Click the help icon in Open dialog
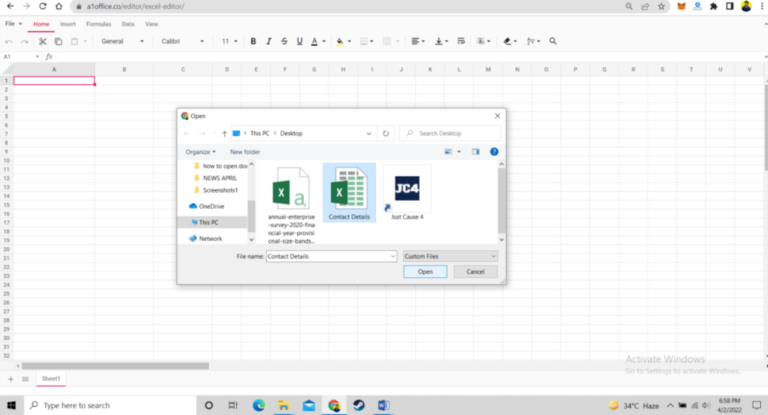 click(x=494, y=152)
